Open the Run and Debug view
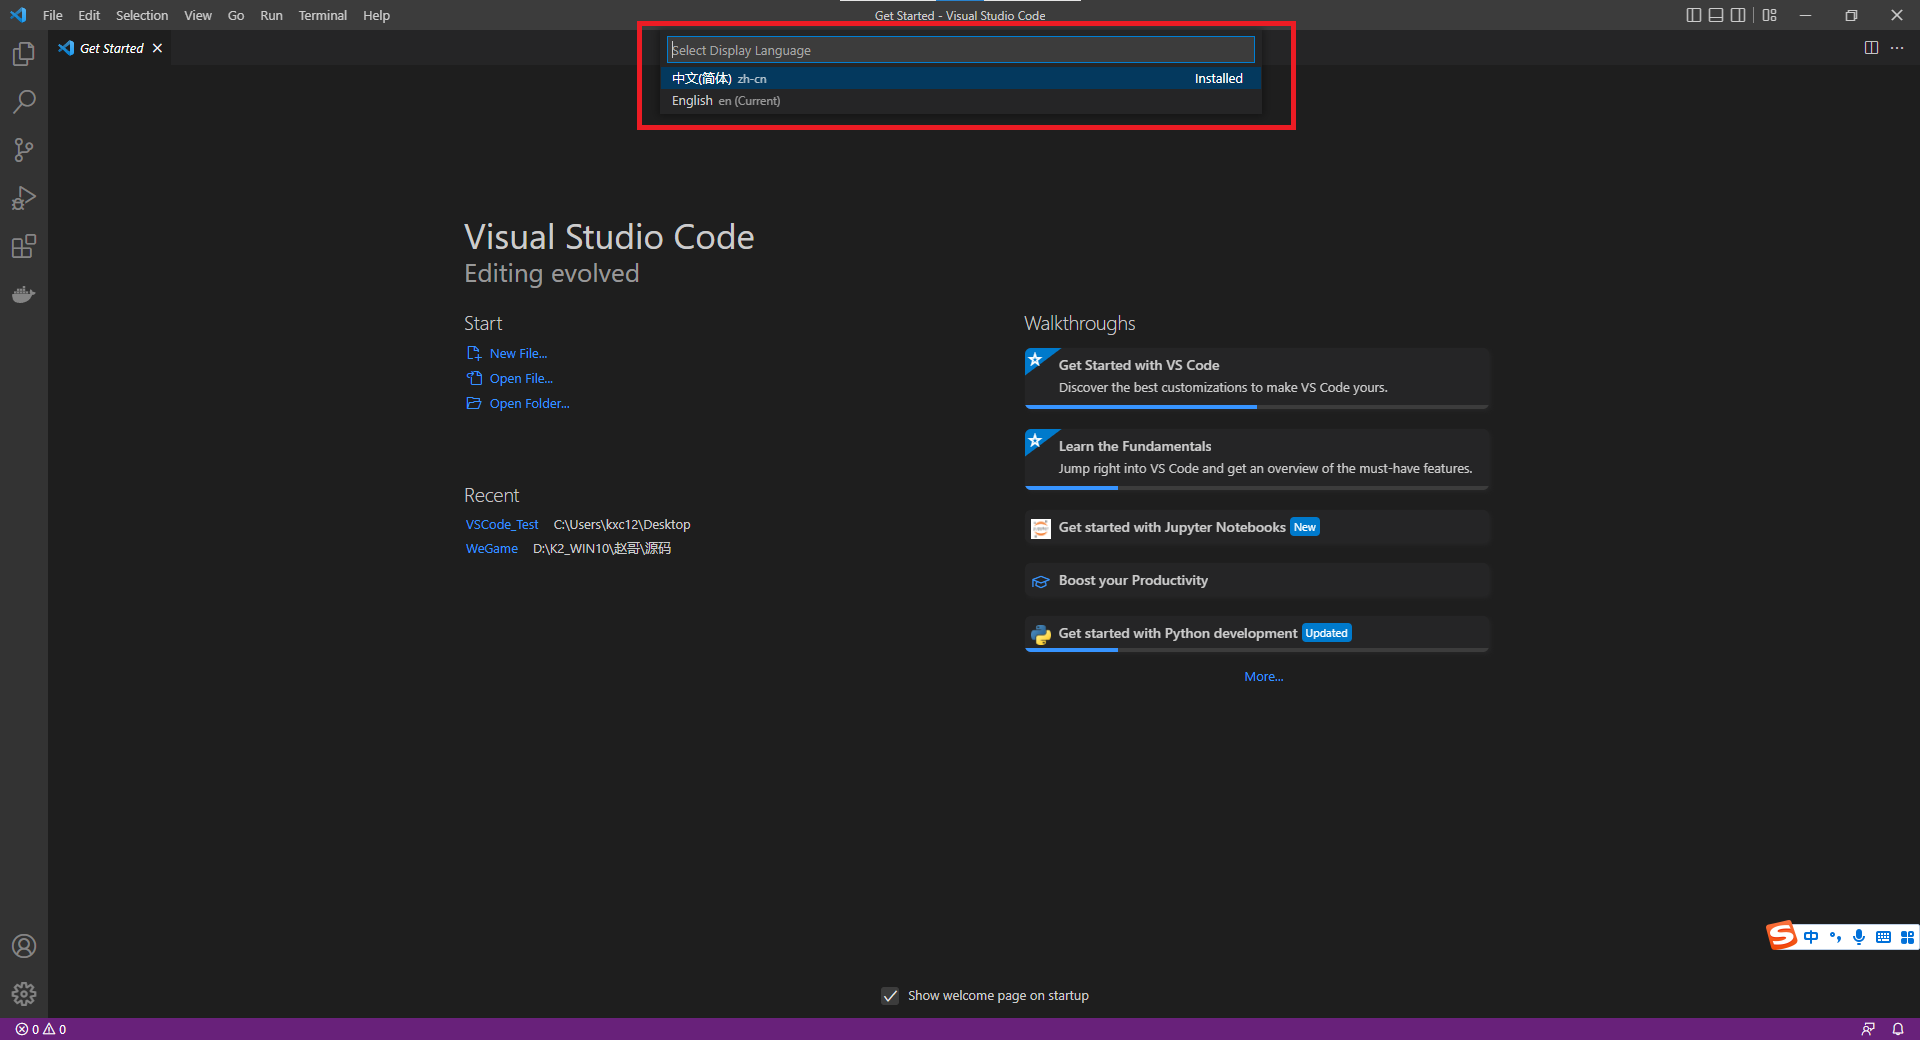The height and width of the screenshot is (1040, 1920). (x=24, y=197)
